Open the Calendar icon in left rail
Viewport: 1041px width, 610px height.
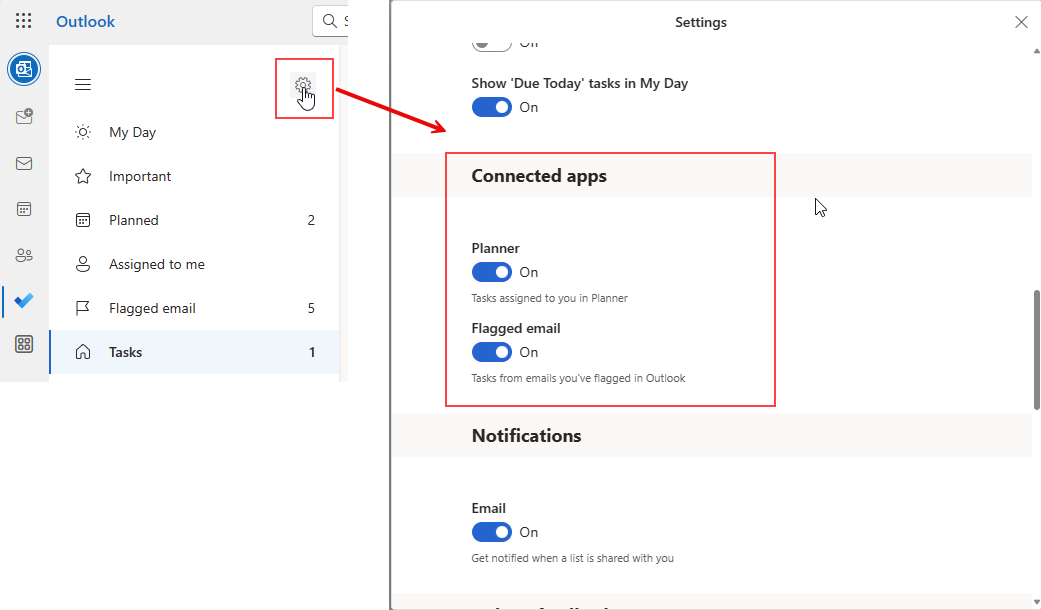[x=23, y=208]
